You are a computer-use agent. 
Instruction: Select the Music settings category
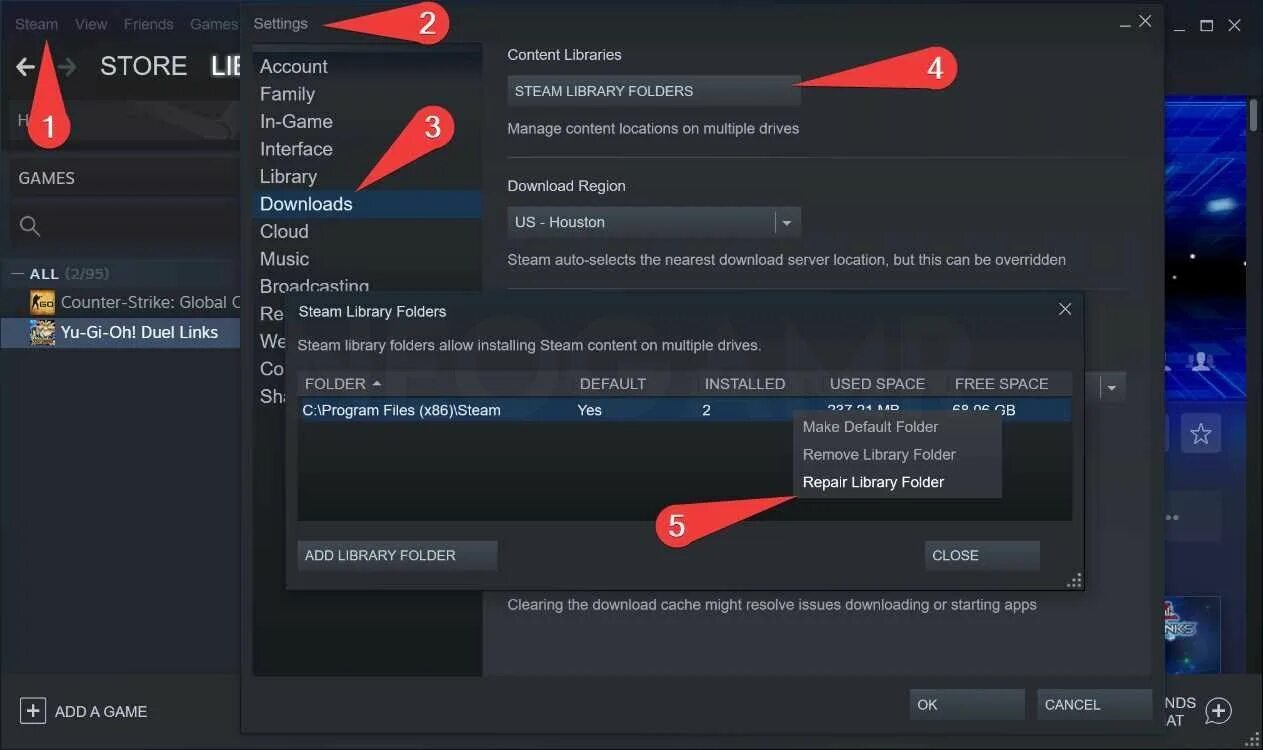(x=284, y=259)
